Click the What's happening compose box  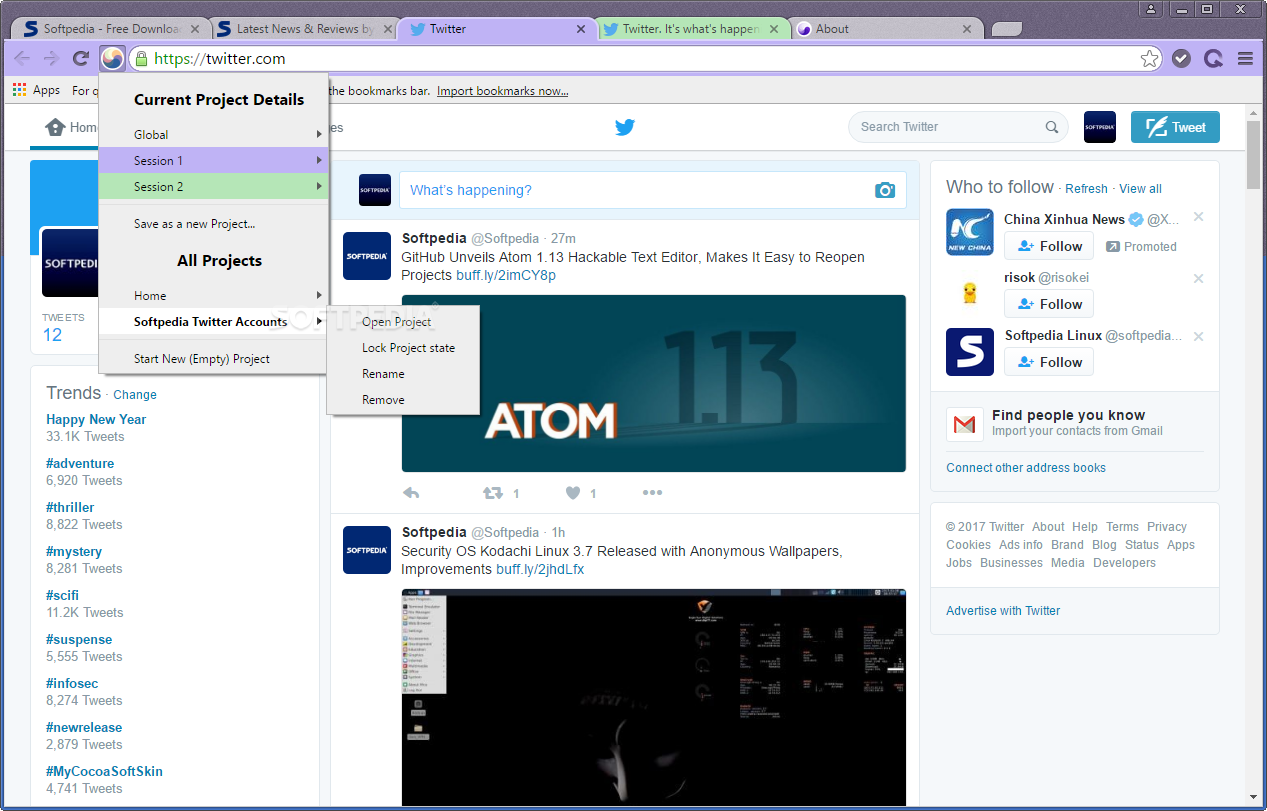(x=652, y=190)
